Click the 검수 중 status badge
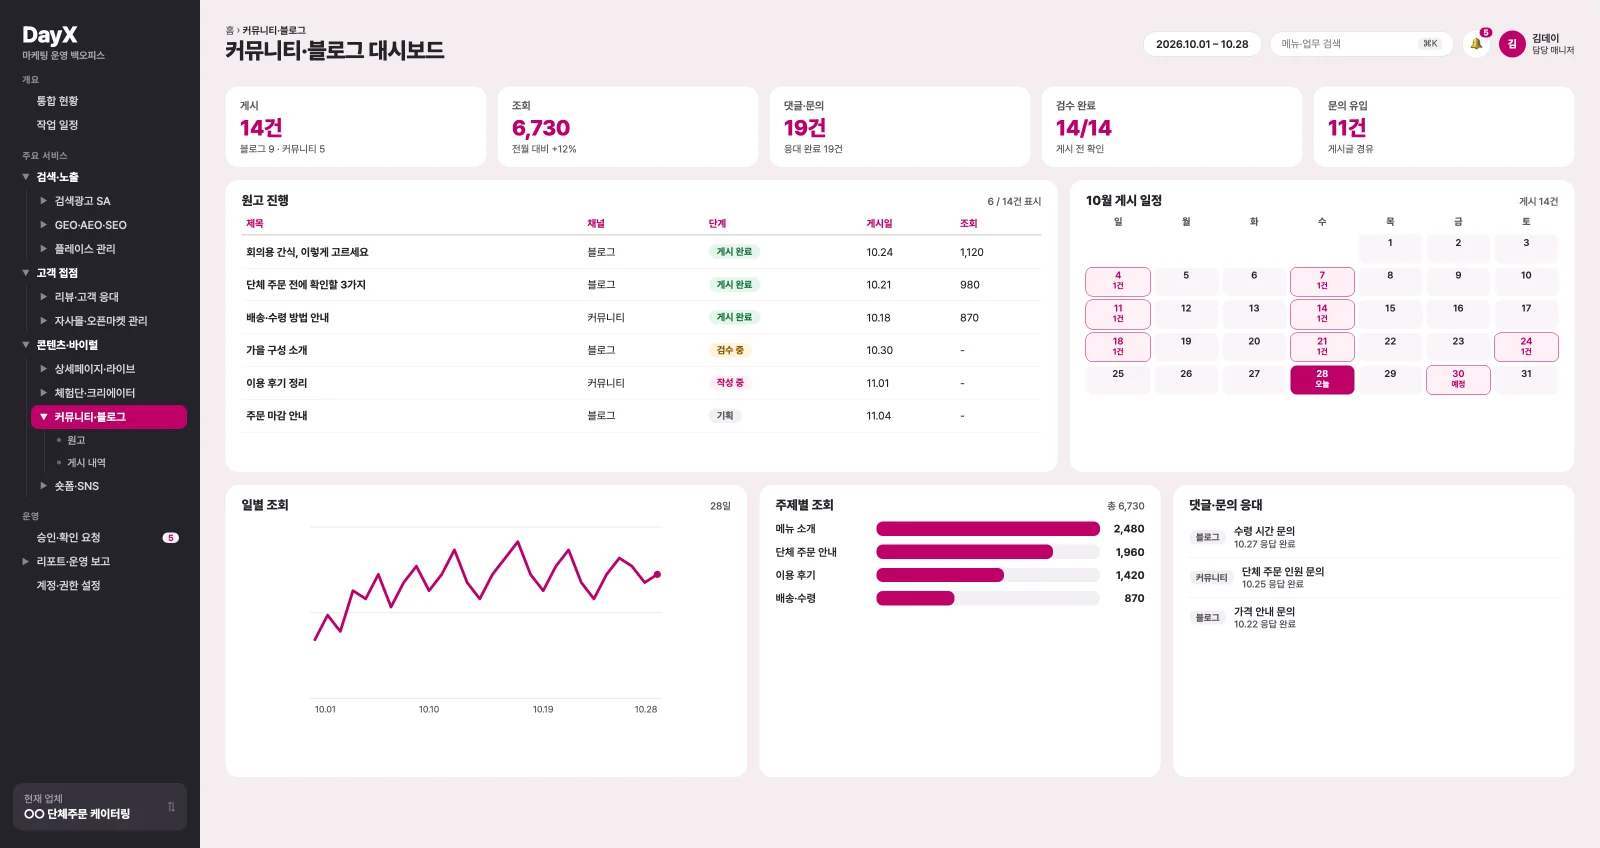 (730, 350)
